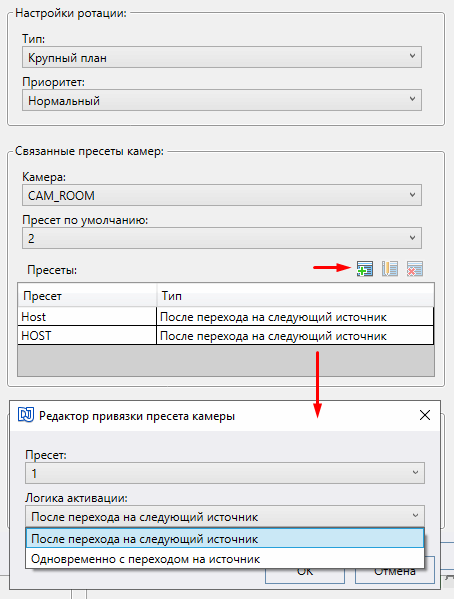Expand the Приоритет dropdown set to Нормальный
Screen dimensions: 454x599
tap(222, 100)
